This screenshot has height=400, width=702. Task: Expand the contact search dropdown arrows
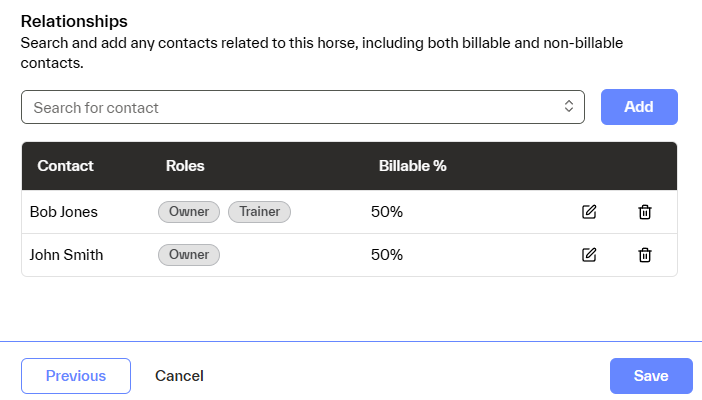tap(568, 107)
